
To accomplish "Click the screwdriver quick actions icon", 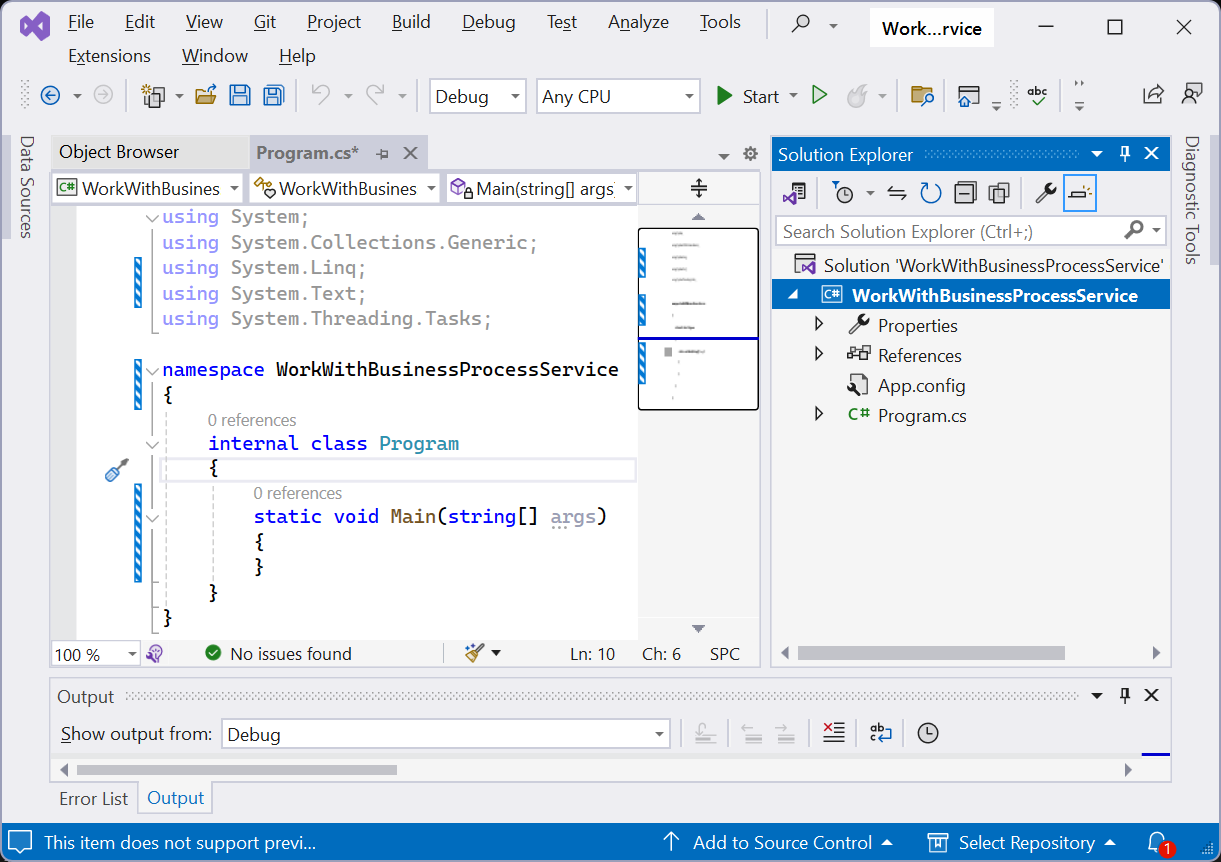I will click(117, 469).
